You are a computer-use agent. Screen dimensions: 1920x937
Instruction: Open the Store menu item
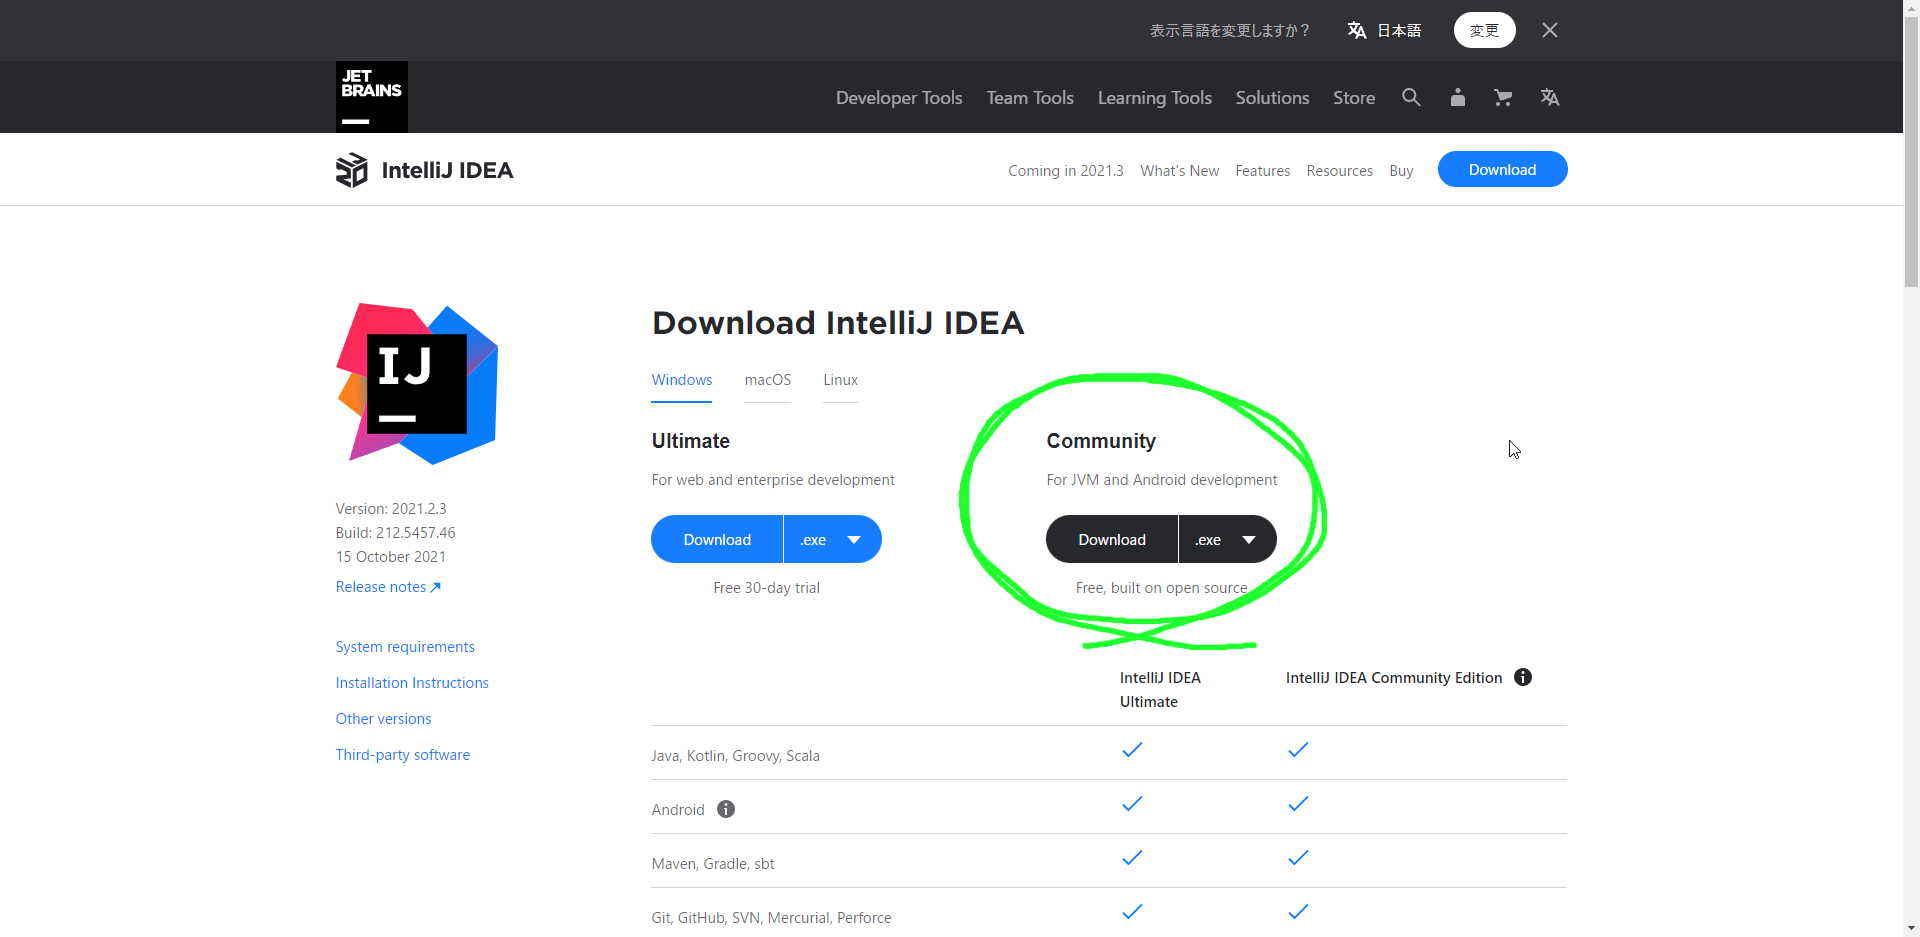click(x=1354, y=97)
